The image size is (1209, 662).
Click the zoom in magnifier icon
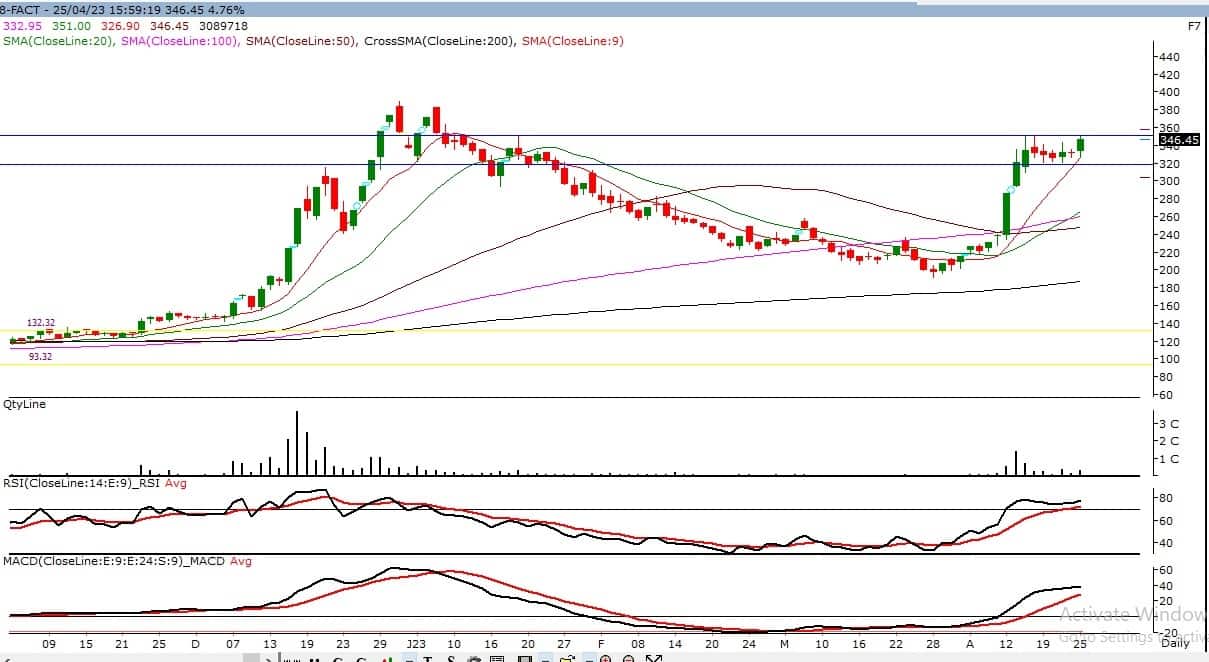(605, 659)
